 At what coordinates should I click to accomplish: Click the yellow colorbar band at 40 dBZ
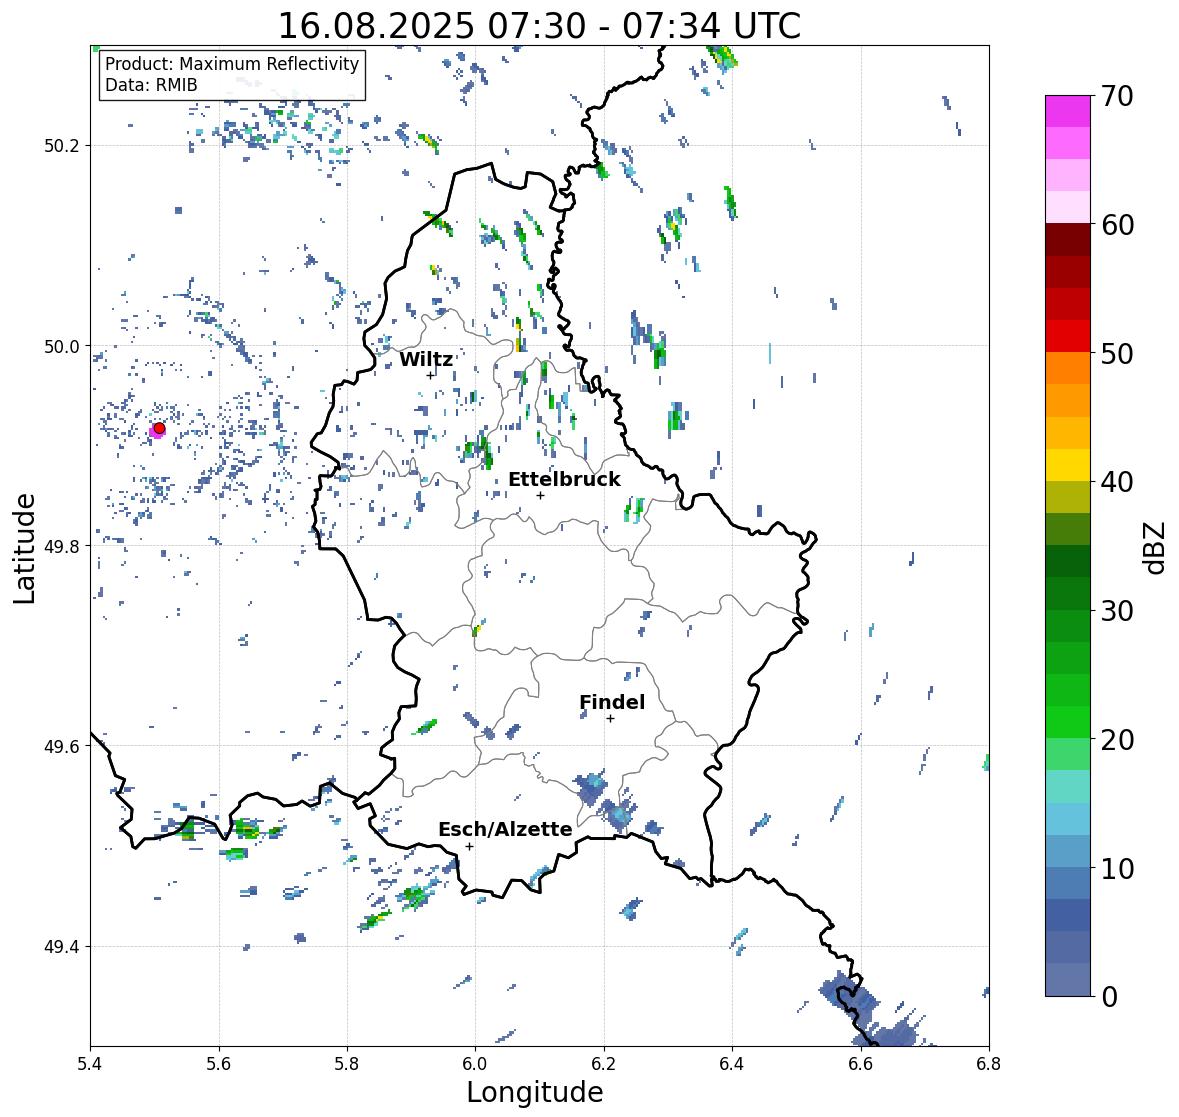[x=1068, y=465]
